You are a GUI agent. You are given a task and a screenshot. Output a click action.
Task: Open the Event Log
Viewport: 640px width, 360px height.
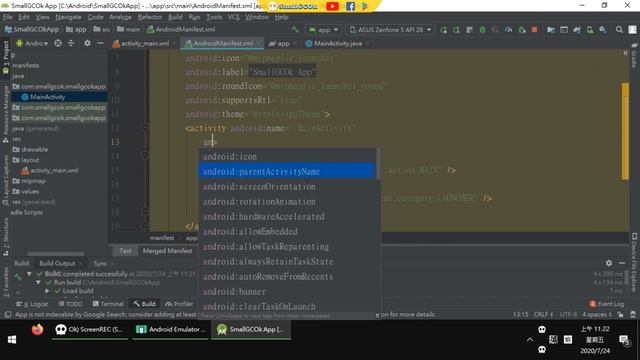click(607, 304)
